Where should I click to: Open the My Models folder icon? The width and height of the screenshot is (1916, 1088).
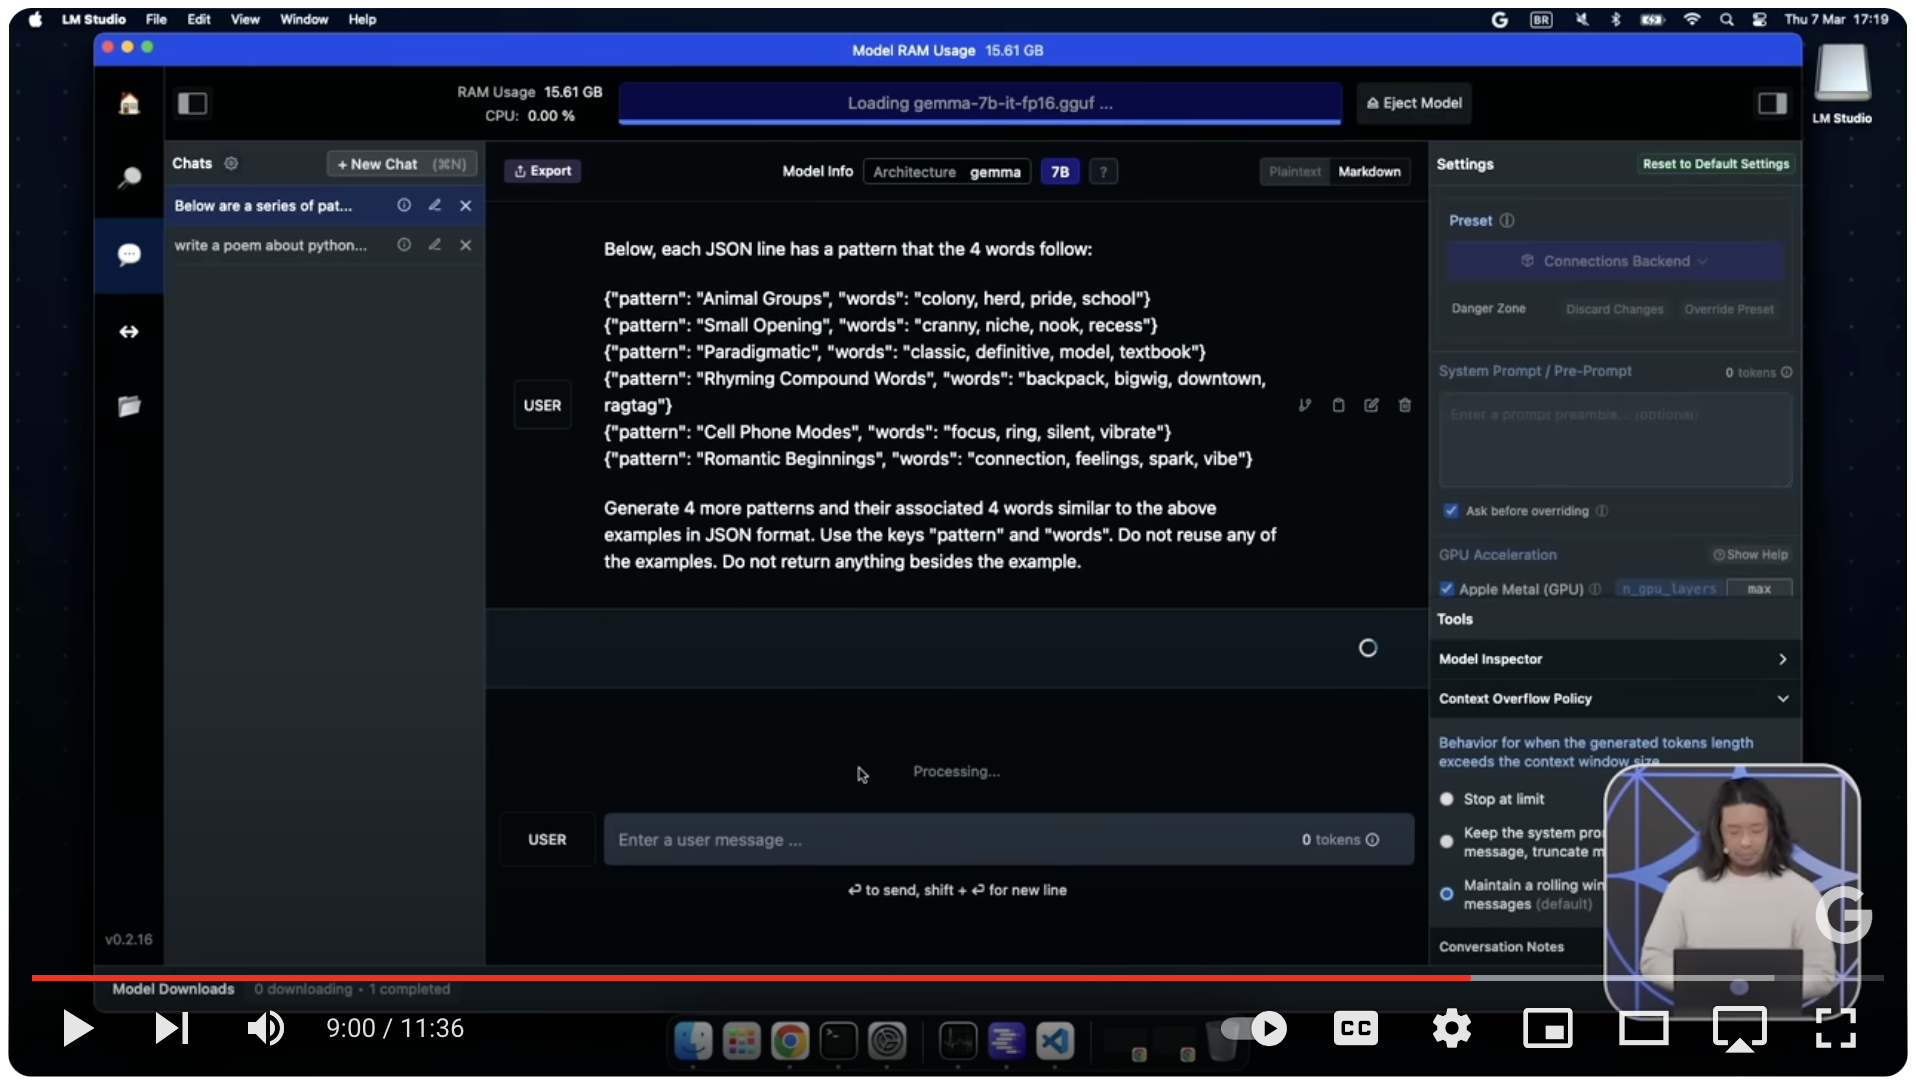[129, 406]
